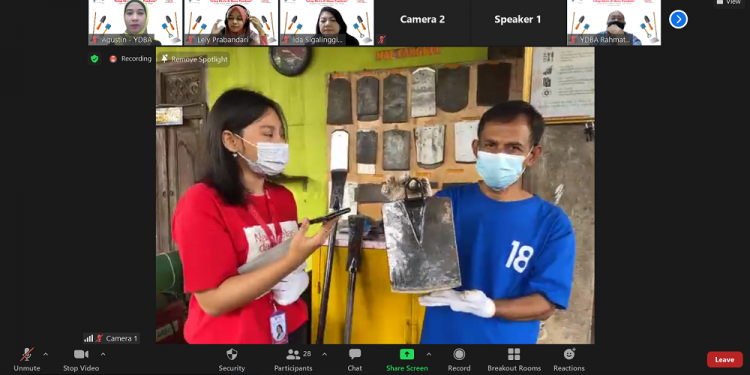This screenshot has height=375, width=750.
Task: Open the Chat panel
Action: point(355,360)
